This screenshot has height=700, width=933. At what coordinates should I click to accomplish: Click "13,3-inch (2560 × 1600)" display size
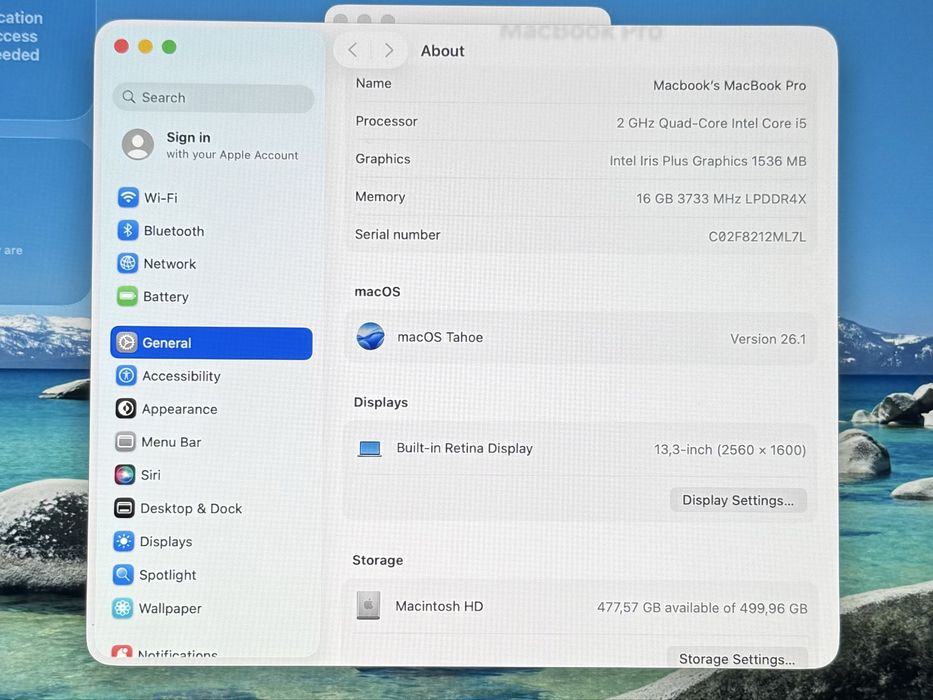point(730,449)
